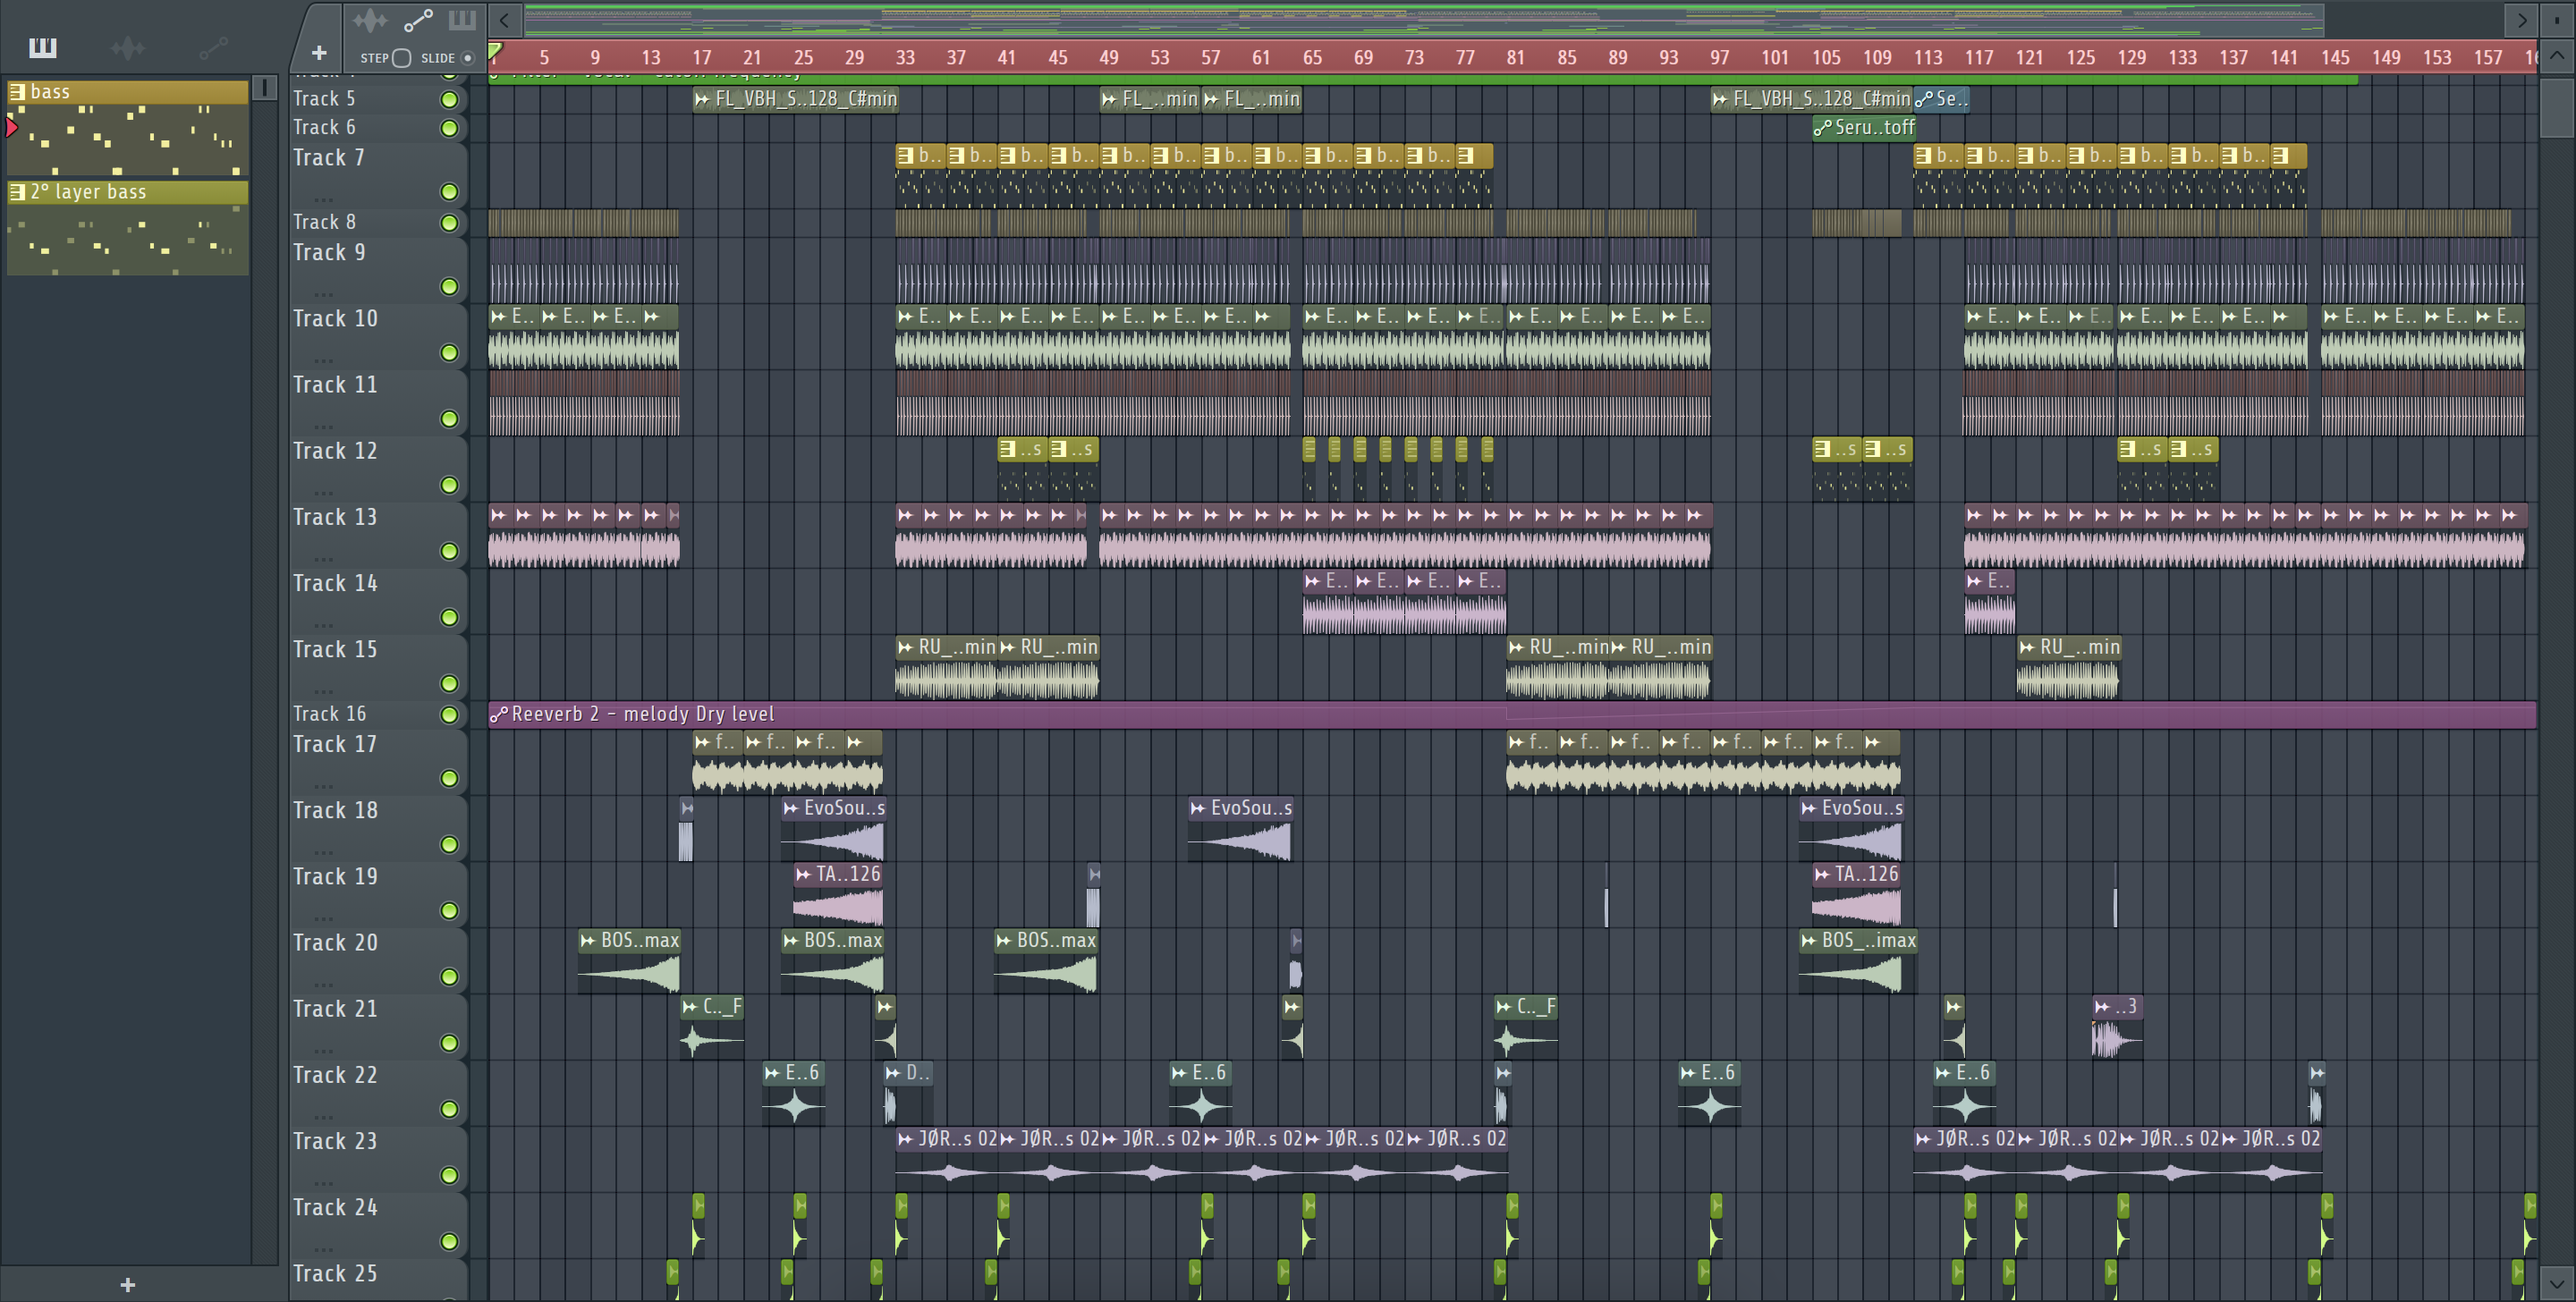Mute Track 7 with its green light

(x=450, y=192)
